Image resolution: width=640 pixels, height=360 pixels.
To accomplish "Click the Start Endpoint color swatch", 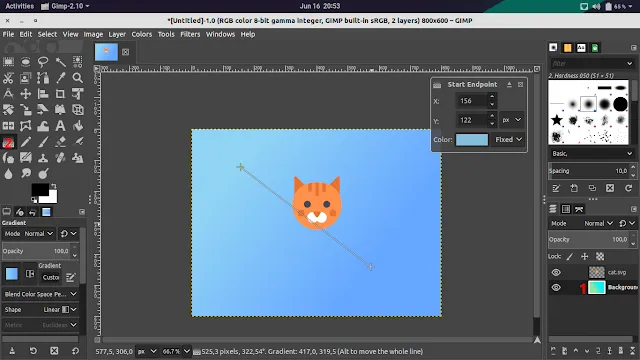I will (472, 140).
